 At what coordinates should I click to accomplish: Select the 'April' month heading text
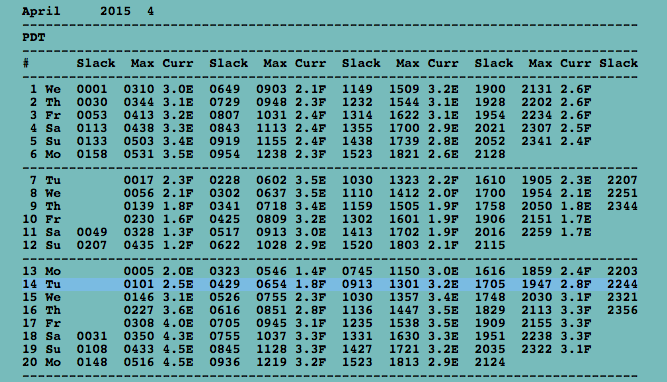coord(41,11)
